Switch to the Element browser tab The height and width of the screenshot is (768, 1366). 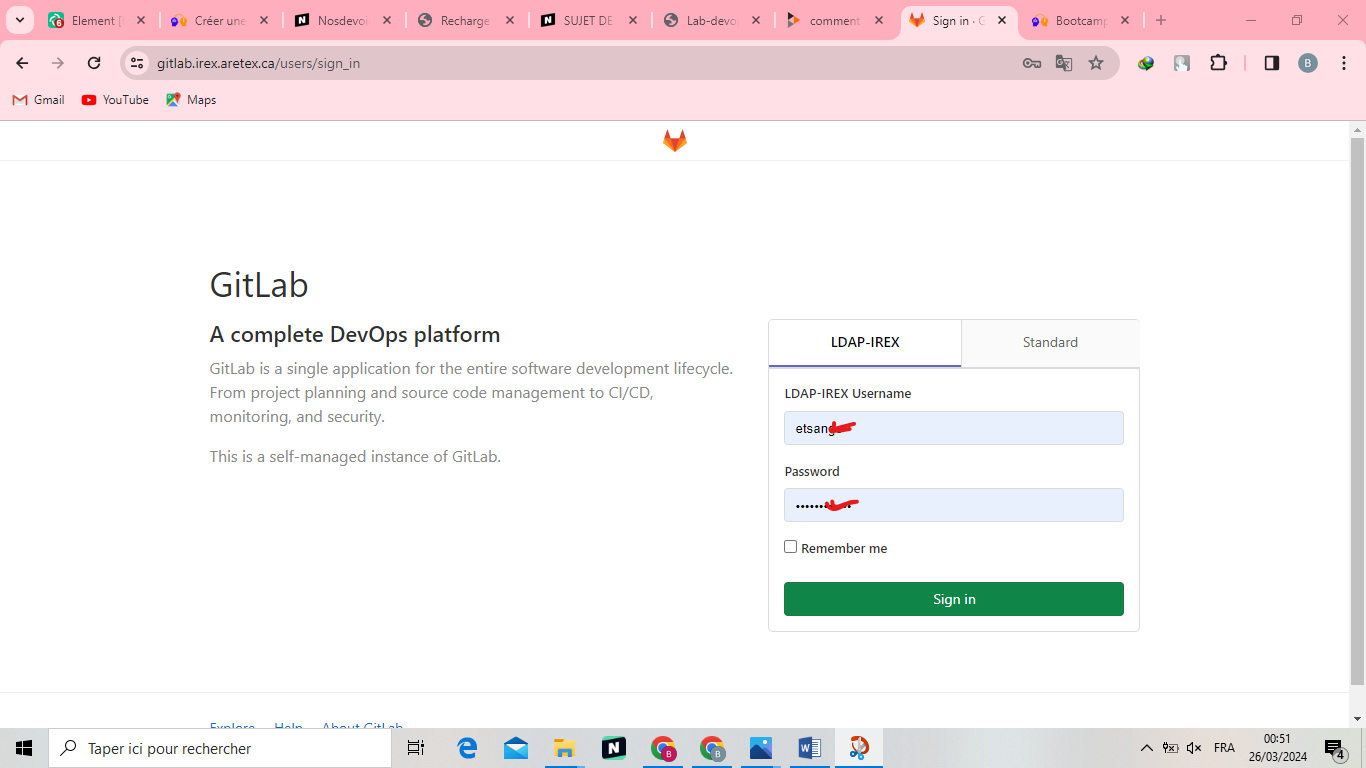point(95,20)
